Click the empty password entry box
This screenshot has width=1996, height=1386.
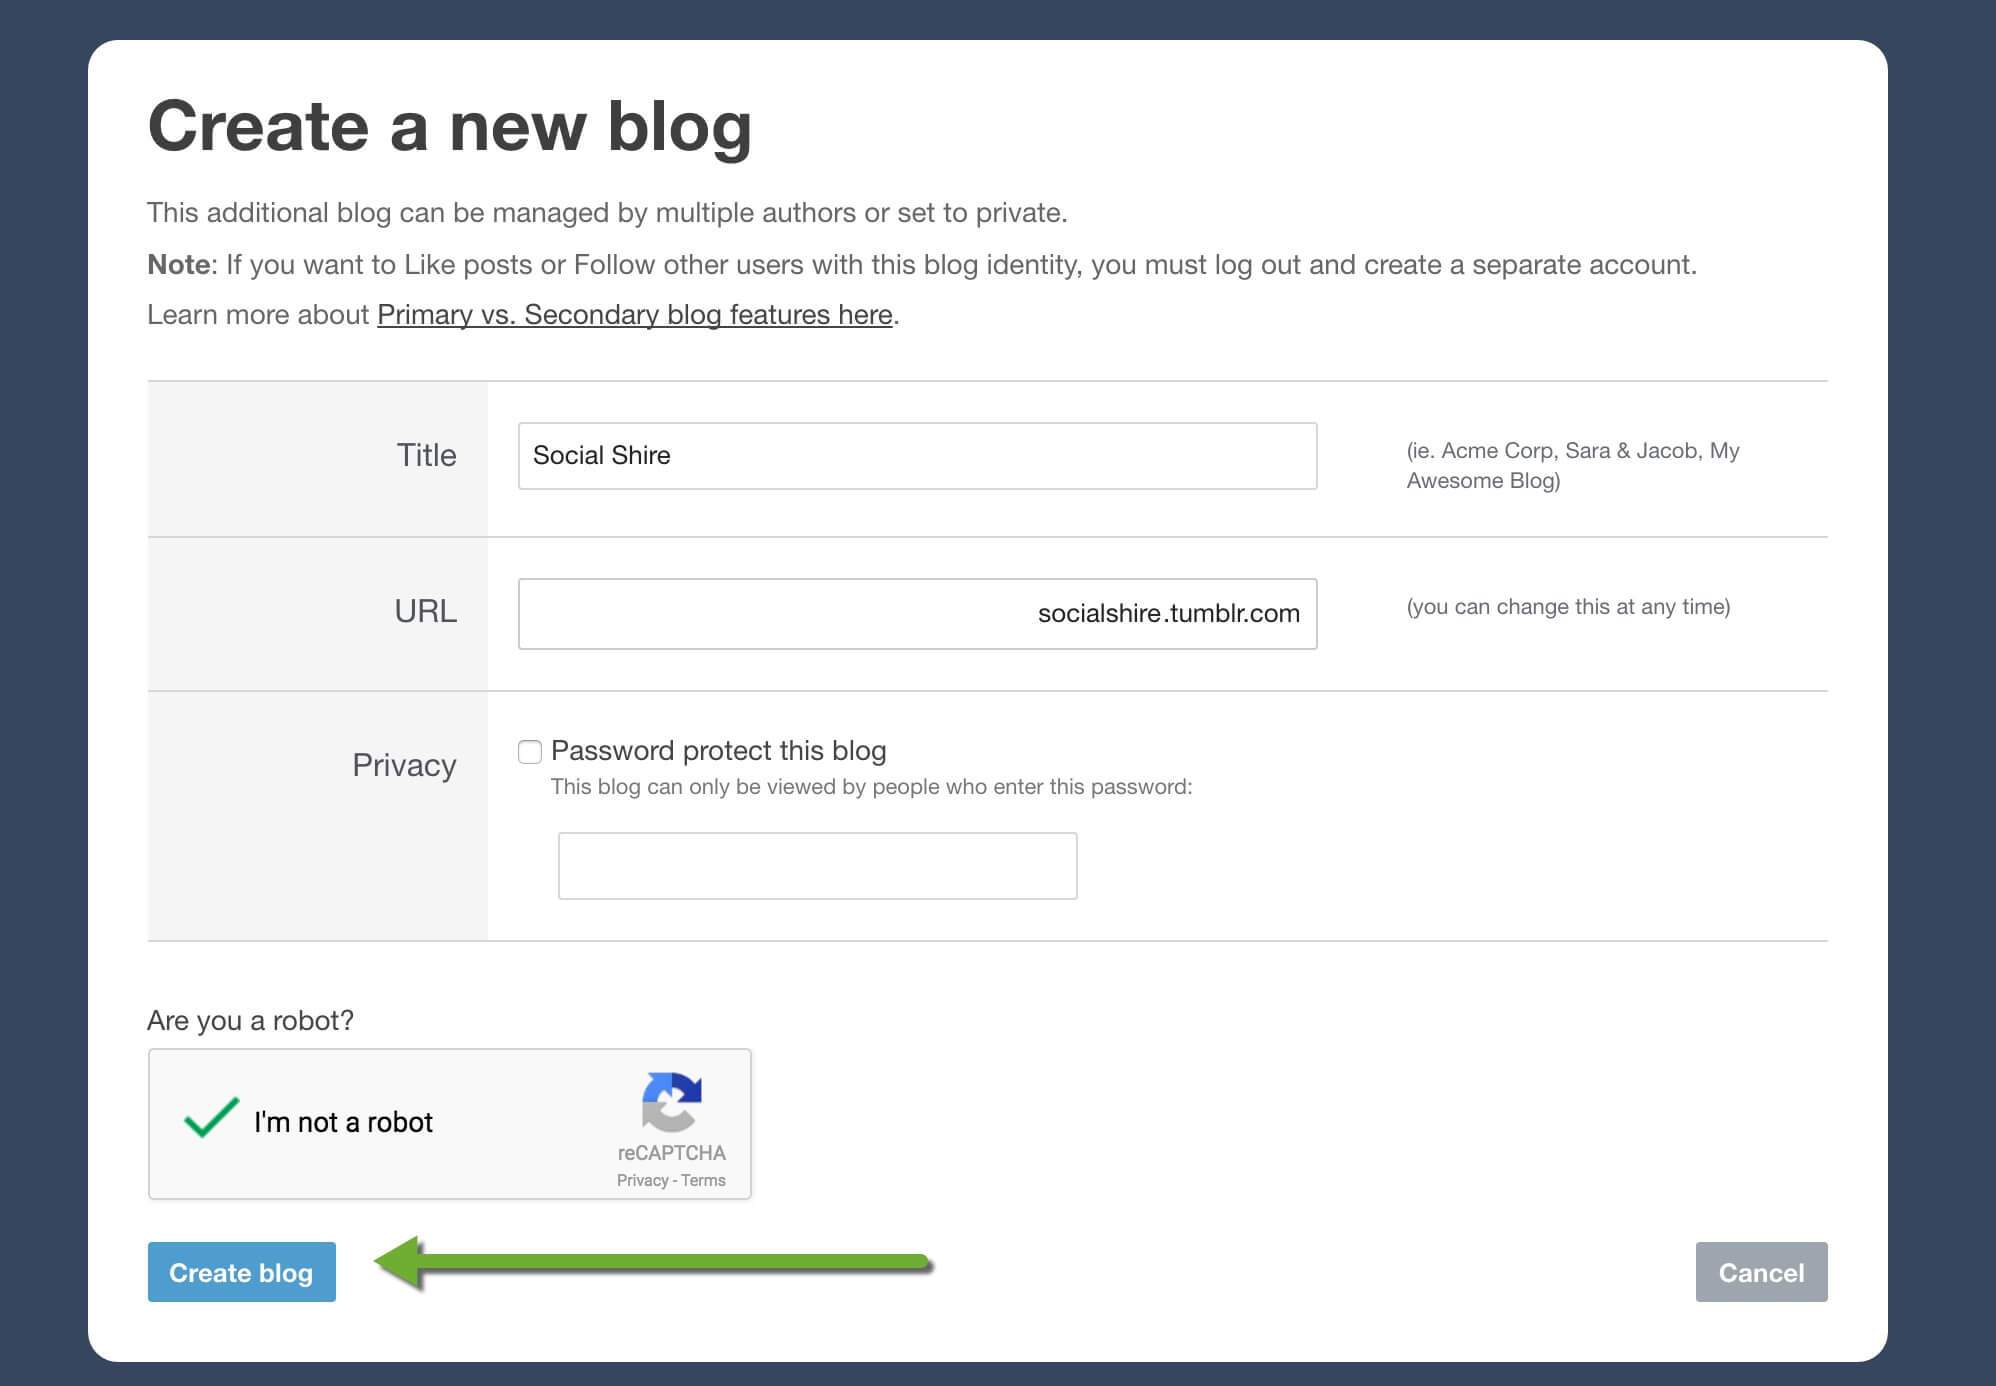pyautogui.click(x=817, y=865)
